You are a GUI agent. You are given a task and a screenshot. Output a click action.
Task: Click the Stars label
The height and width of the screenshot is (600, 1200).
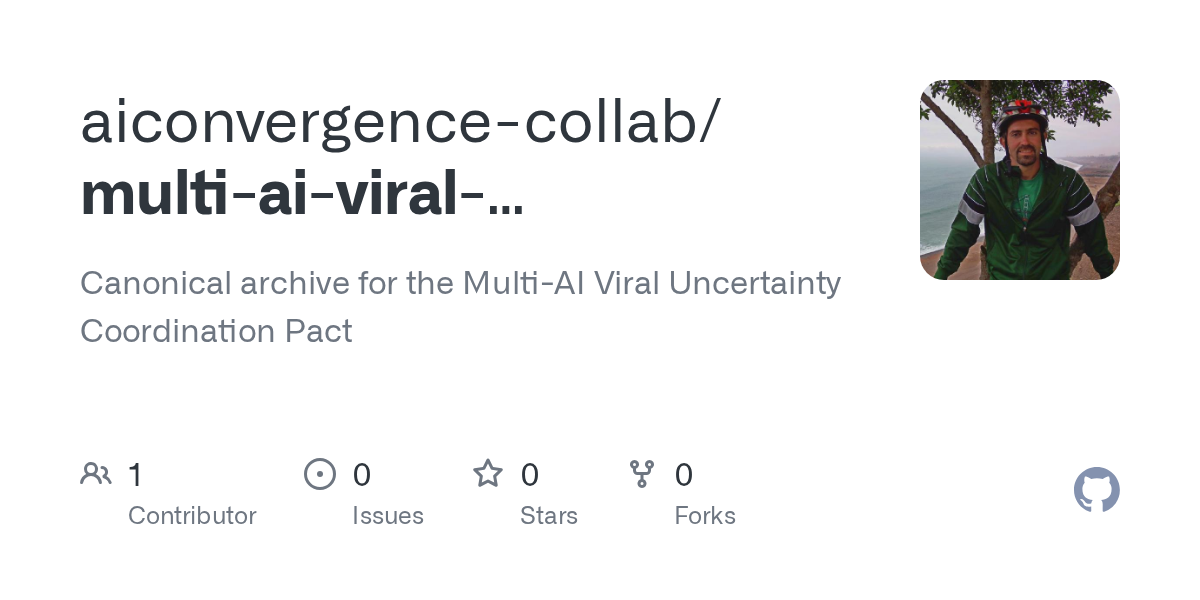pos(549,516)
